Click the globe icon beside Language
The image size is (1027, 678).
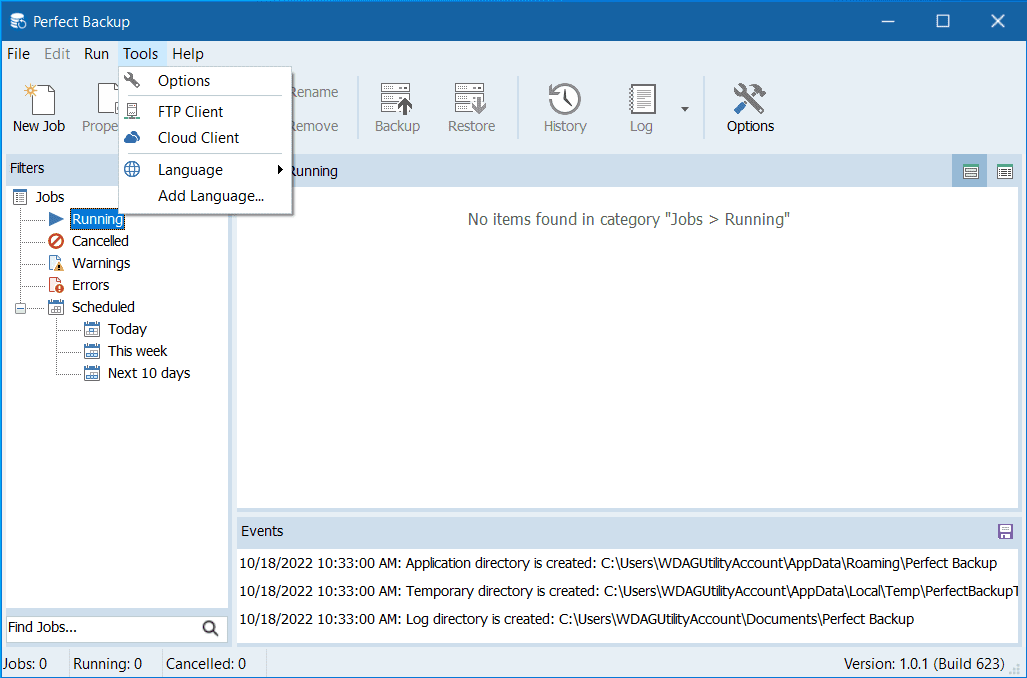pyautogui.click(x=132, y=169)
